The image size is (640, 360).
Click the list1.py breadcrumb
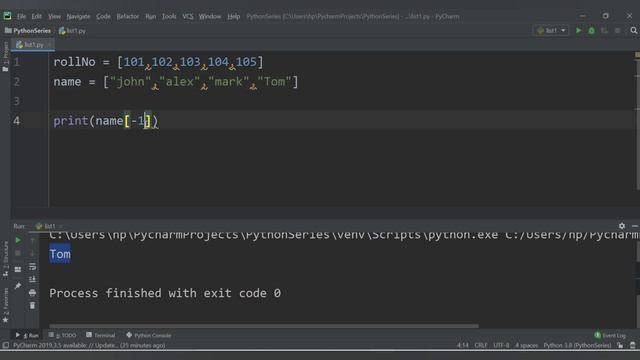[72, 31]
